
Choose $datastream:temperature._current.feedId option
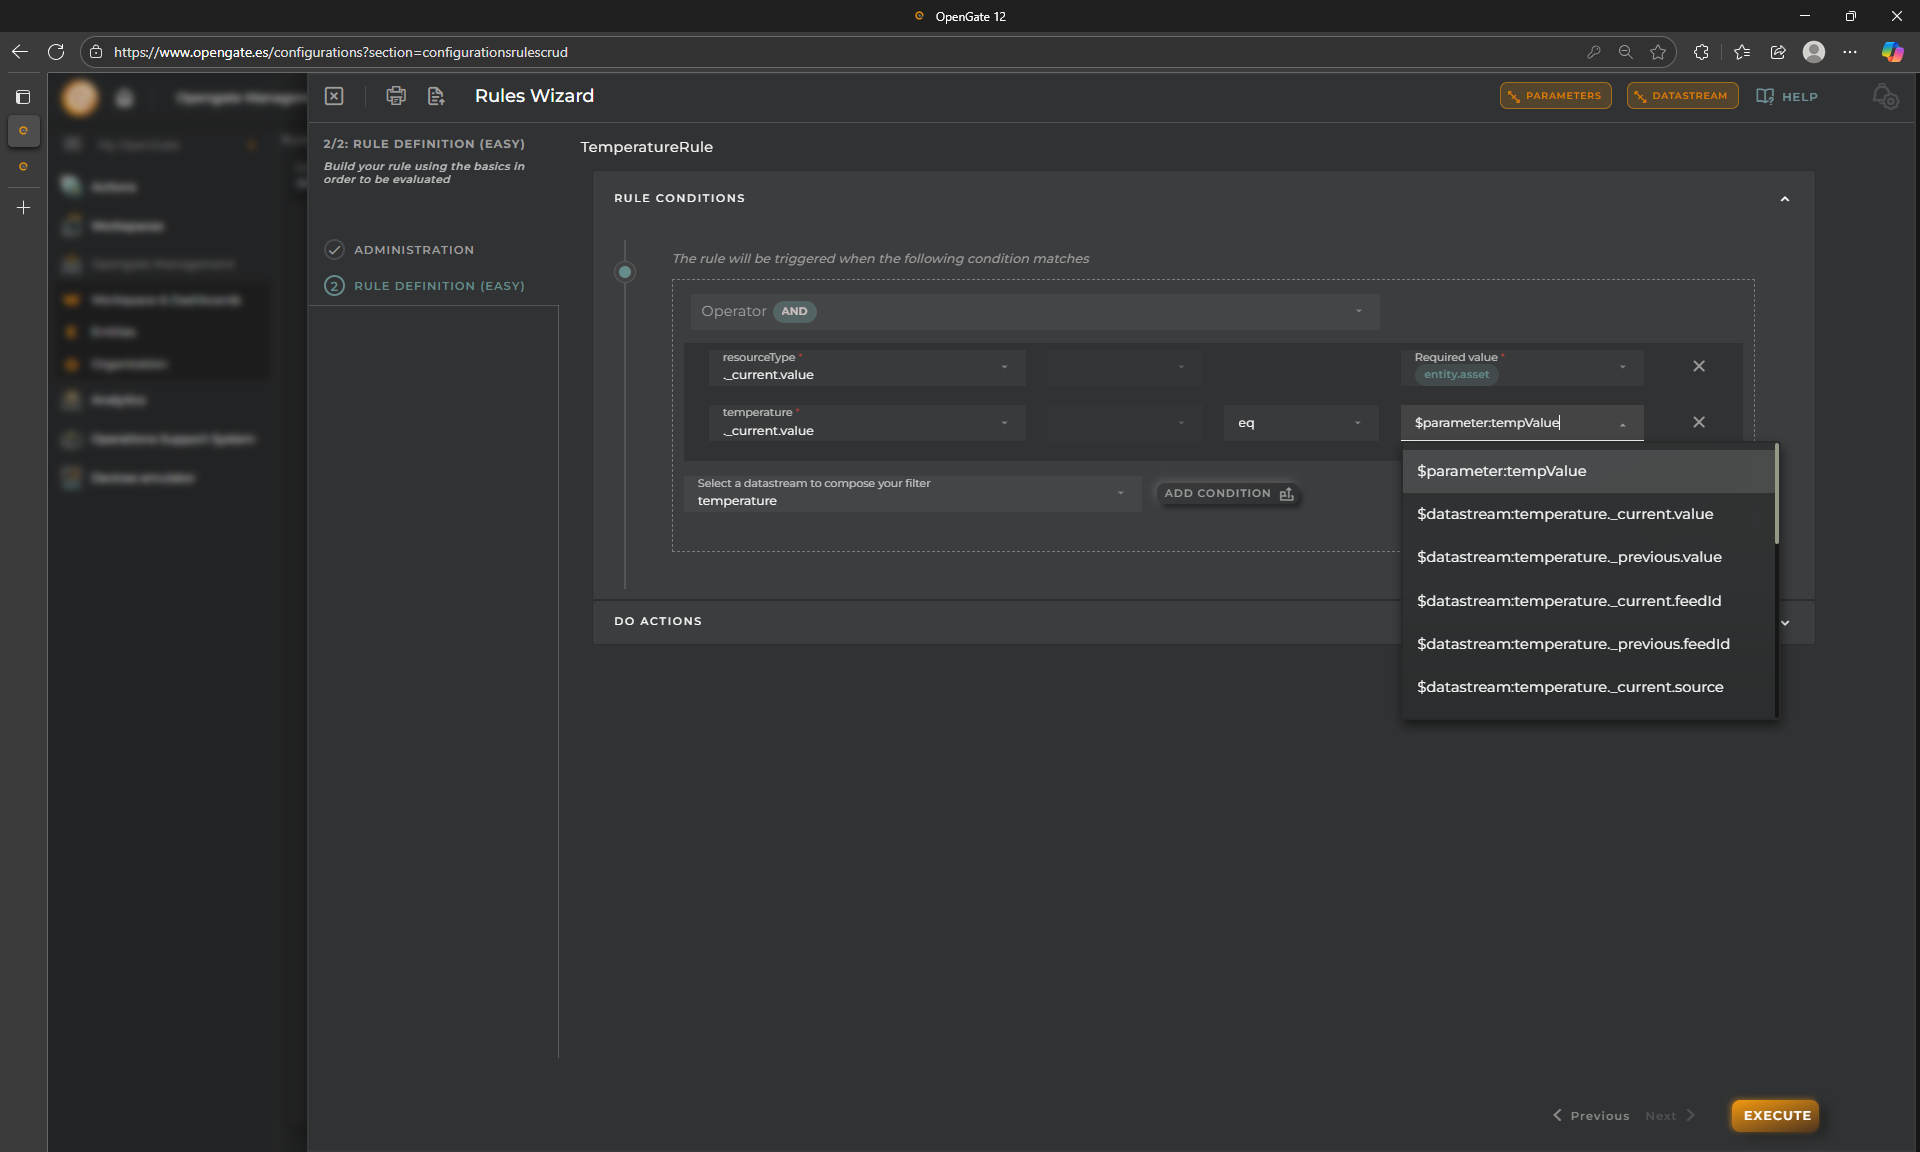click(1568, 601)
